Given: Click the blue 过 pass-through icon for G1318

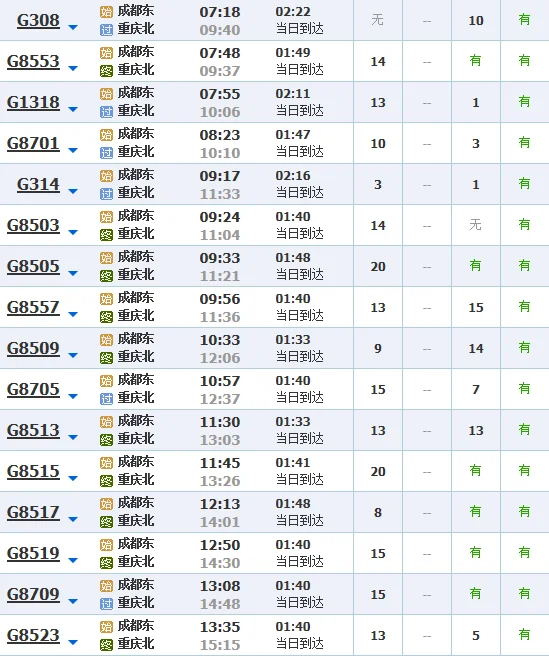Looking at the screenshot, I should 106,112.
